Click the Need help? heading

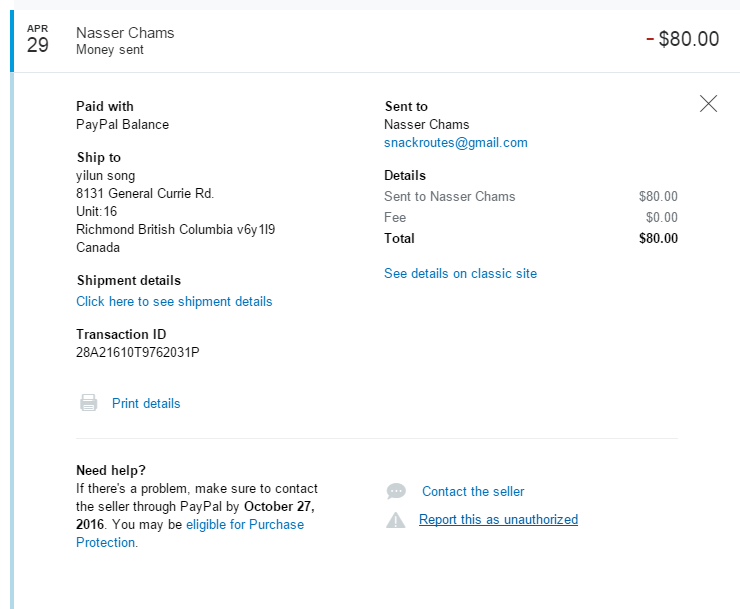coord(111,470)
